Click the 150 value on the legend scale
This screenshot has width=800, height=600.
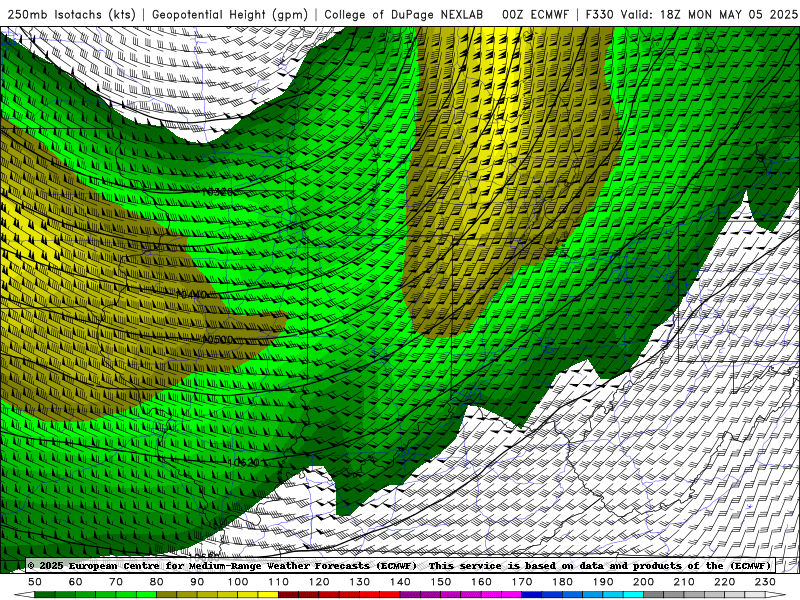(441, 582)
